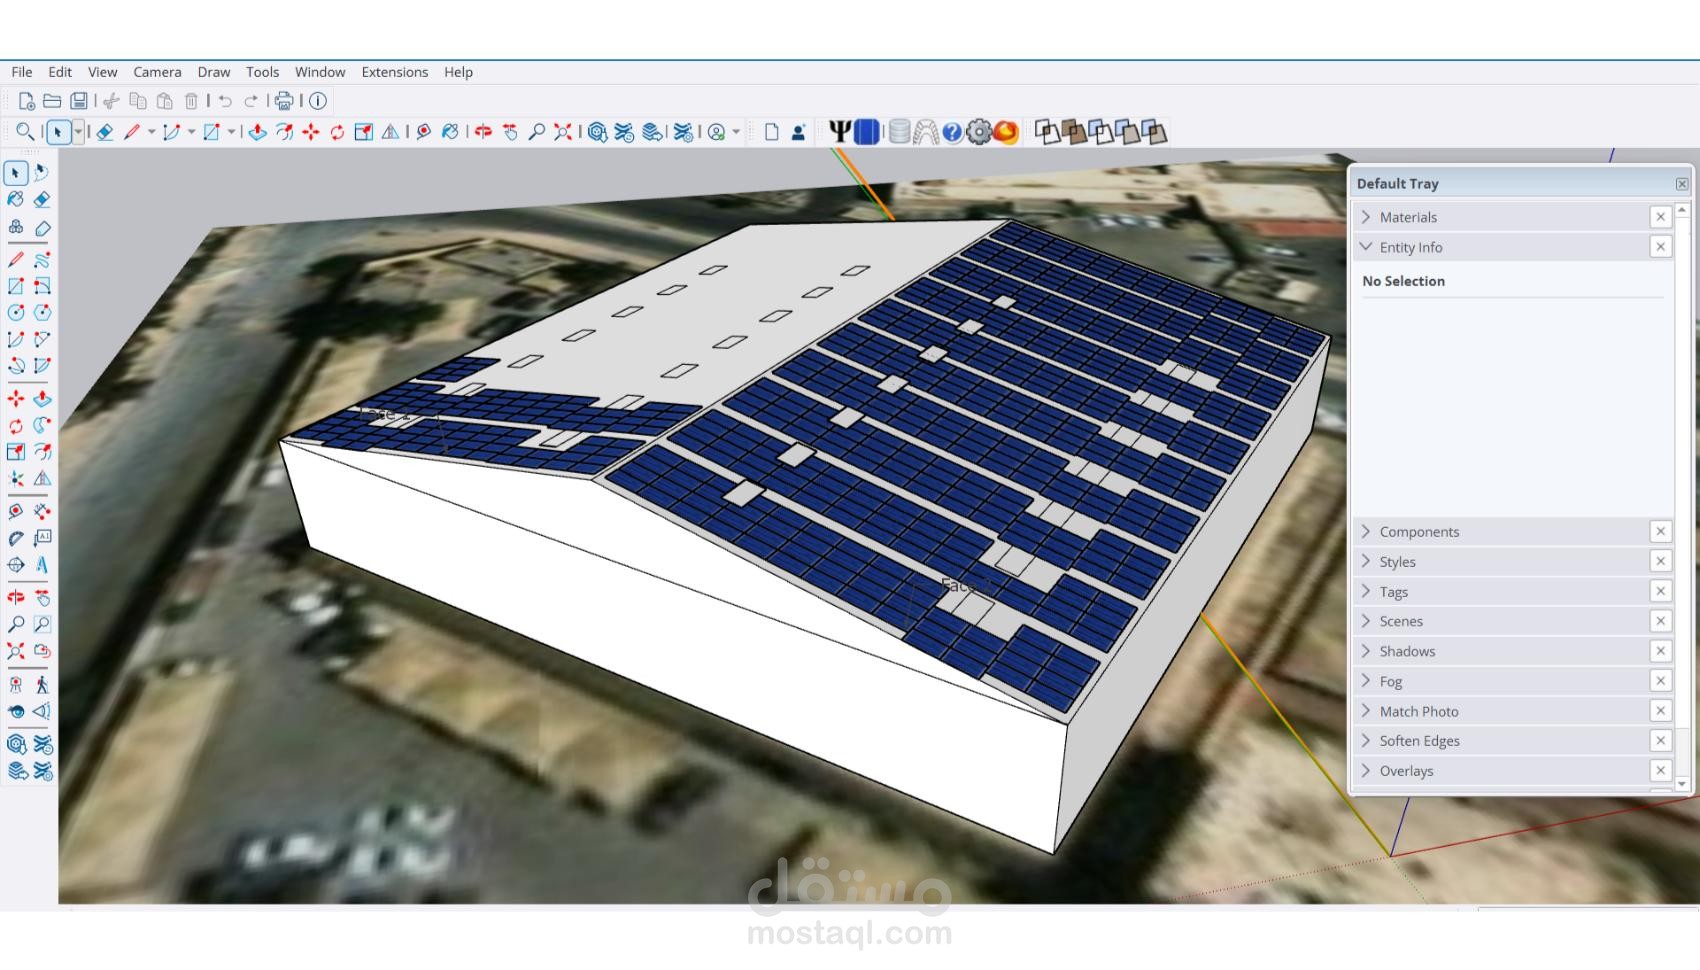Click the Redo arrow icon
Viewport: 1700px width, 970px height.
(x=251, y=101)
